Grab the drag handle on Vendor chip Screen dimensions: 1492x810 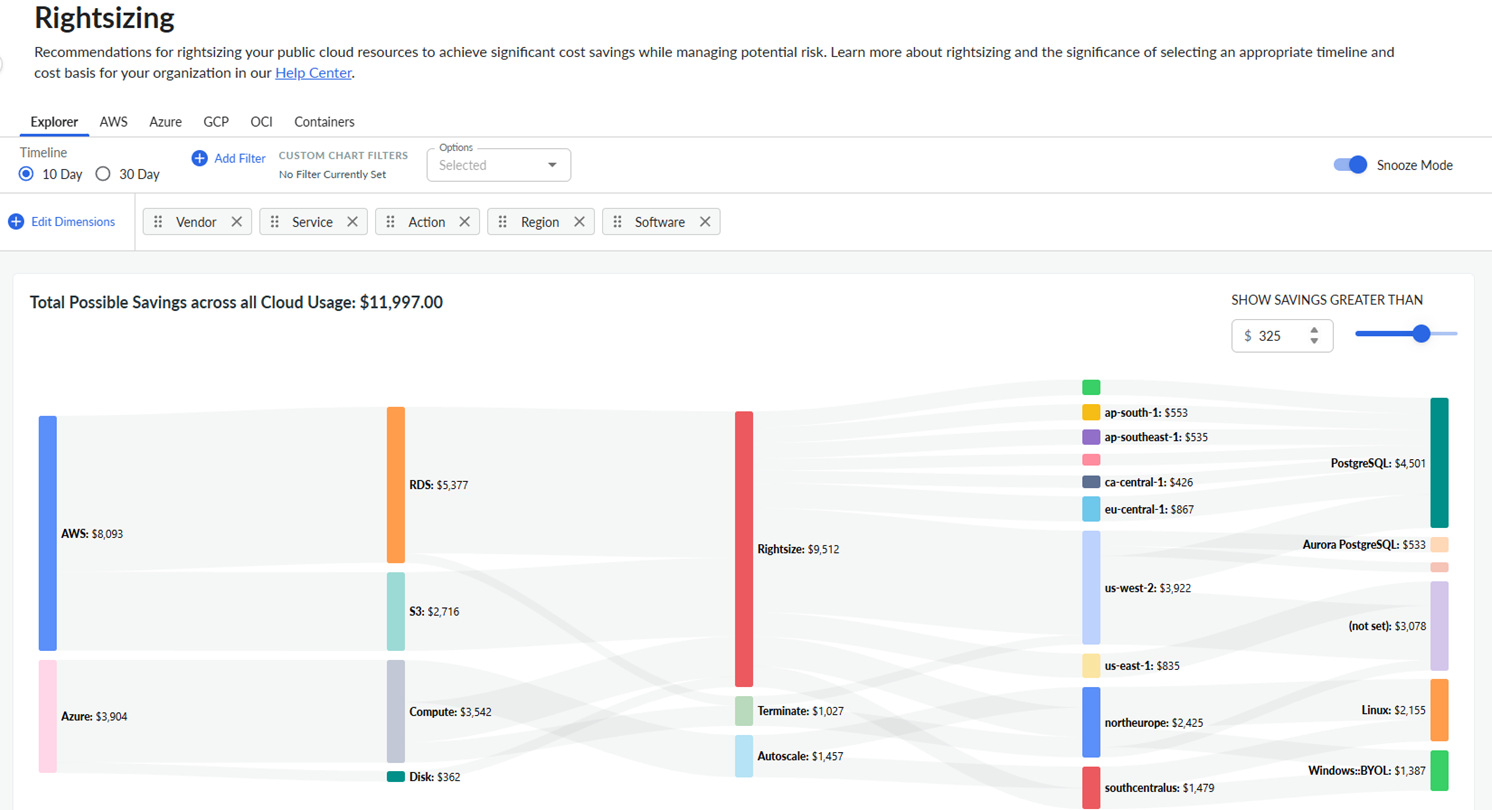click(158, 222)
